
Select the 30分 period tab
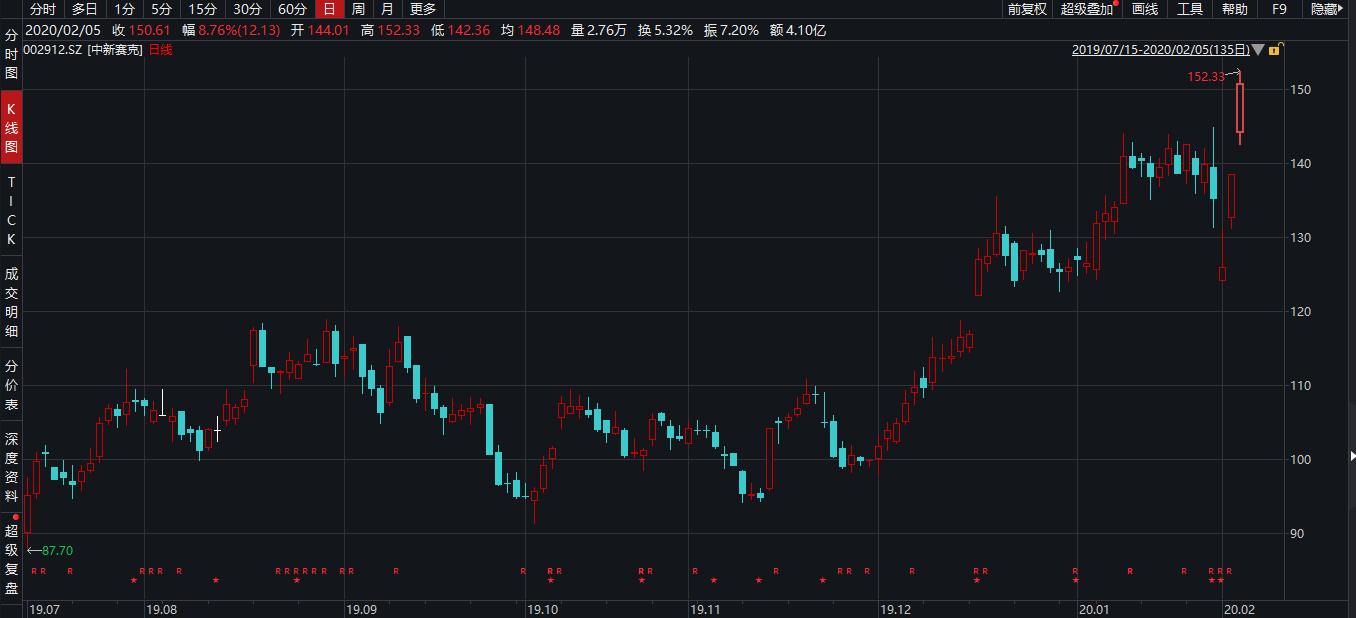tap(247, 9)
